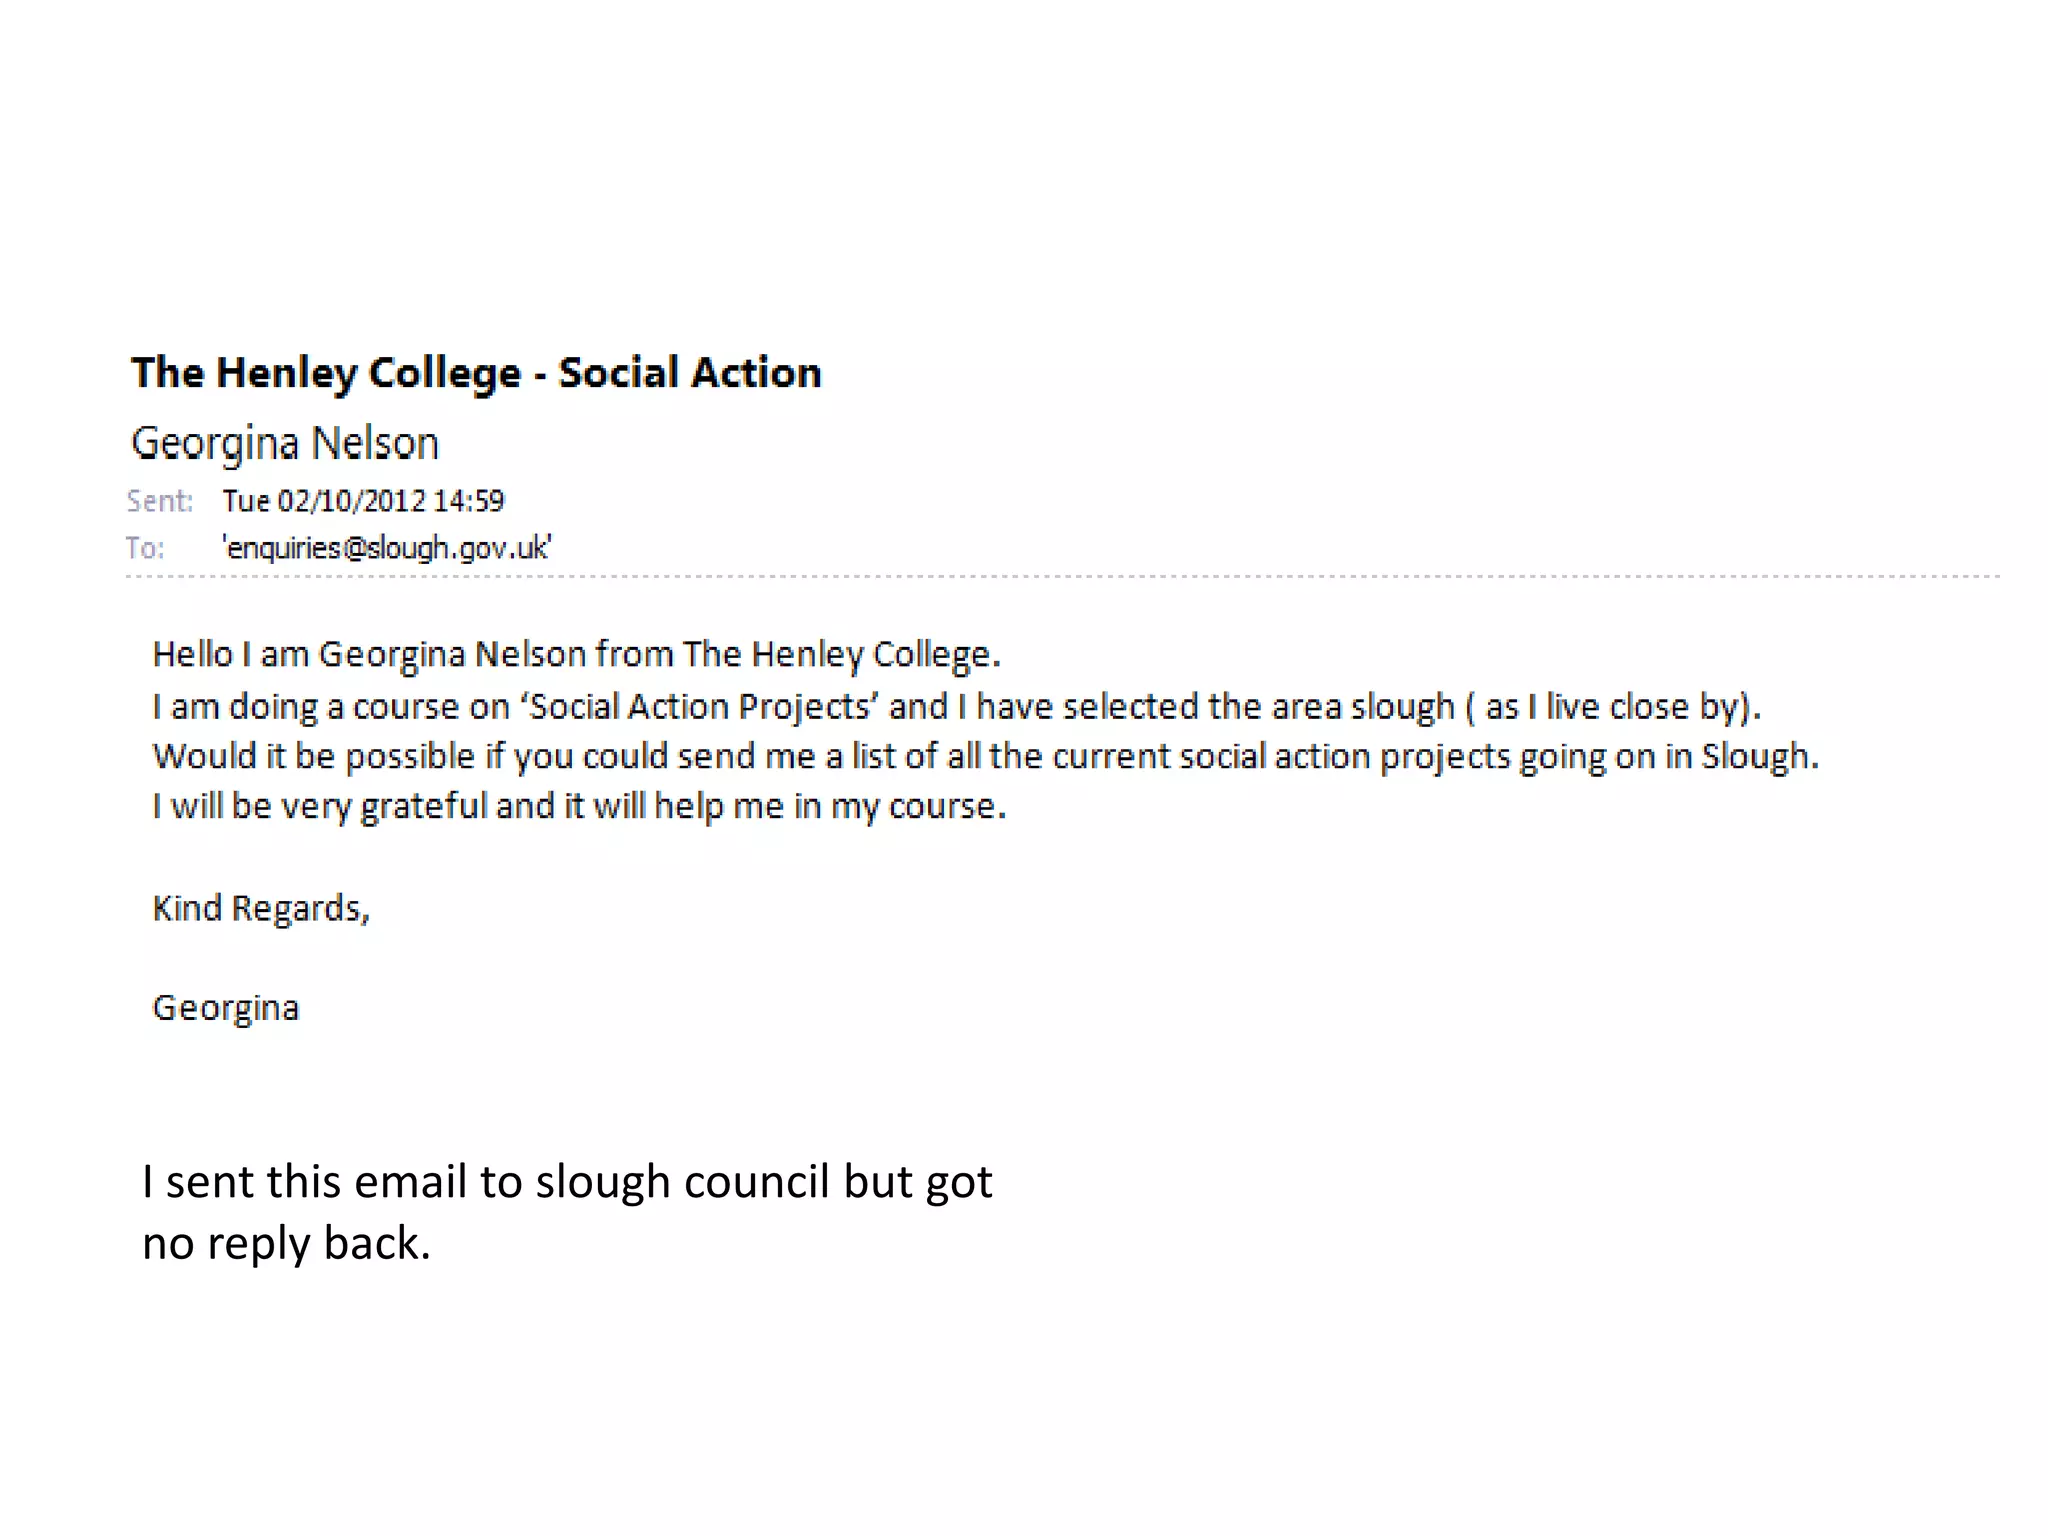Screen dimensions: 2048x1536
Task: Click the 'Kind Regards,' closing
Action: coord(261,909)
